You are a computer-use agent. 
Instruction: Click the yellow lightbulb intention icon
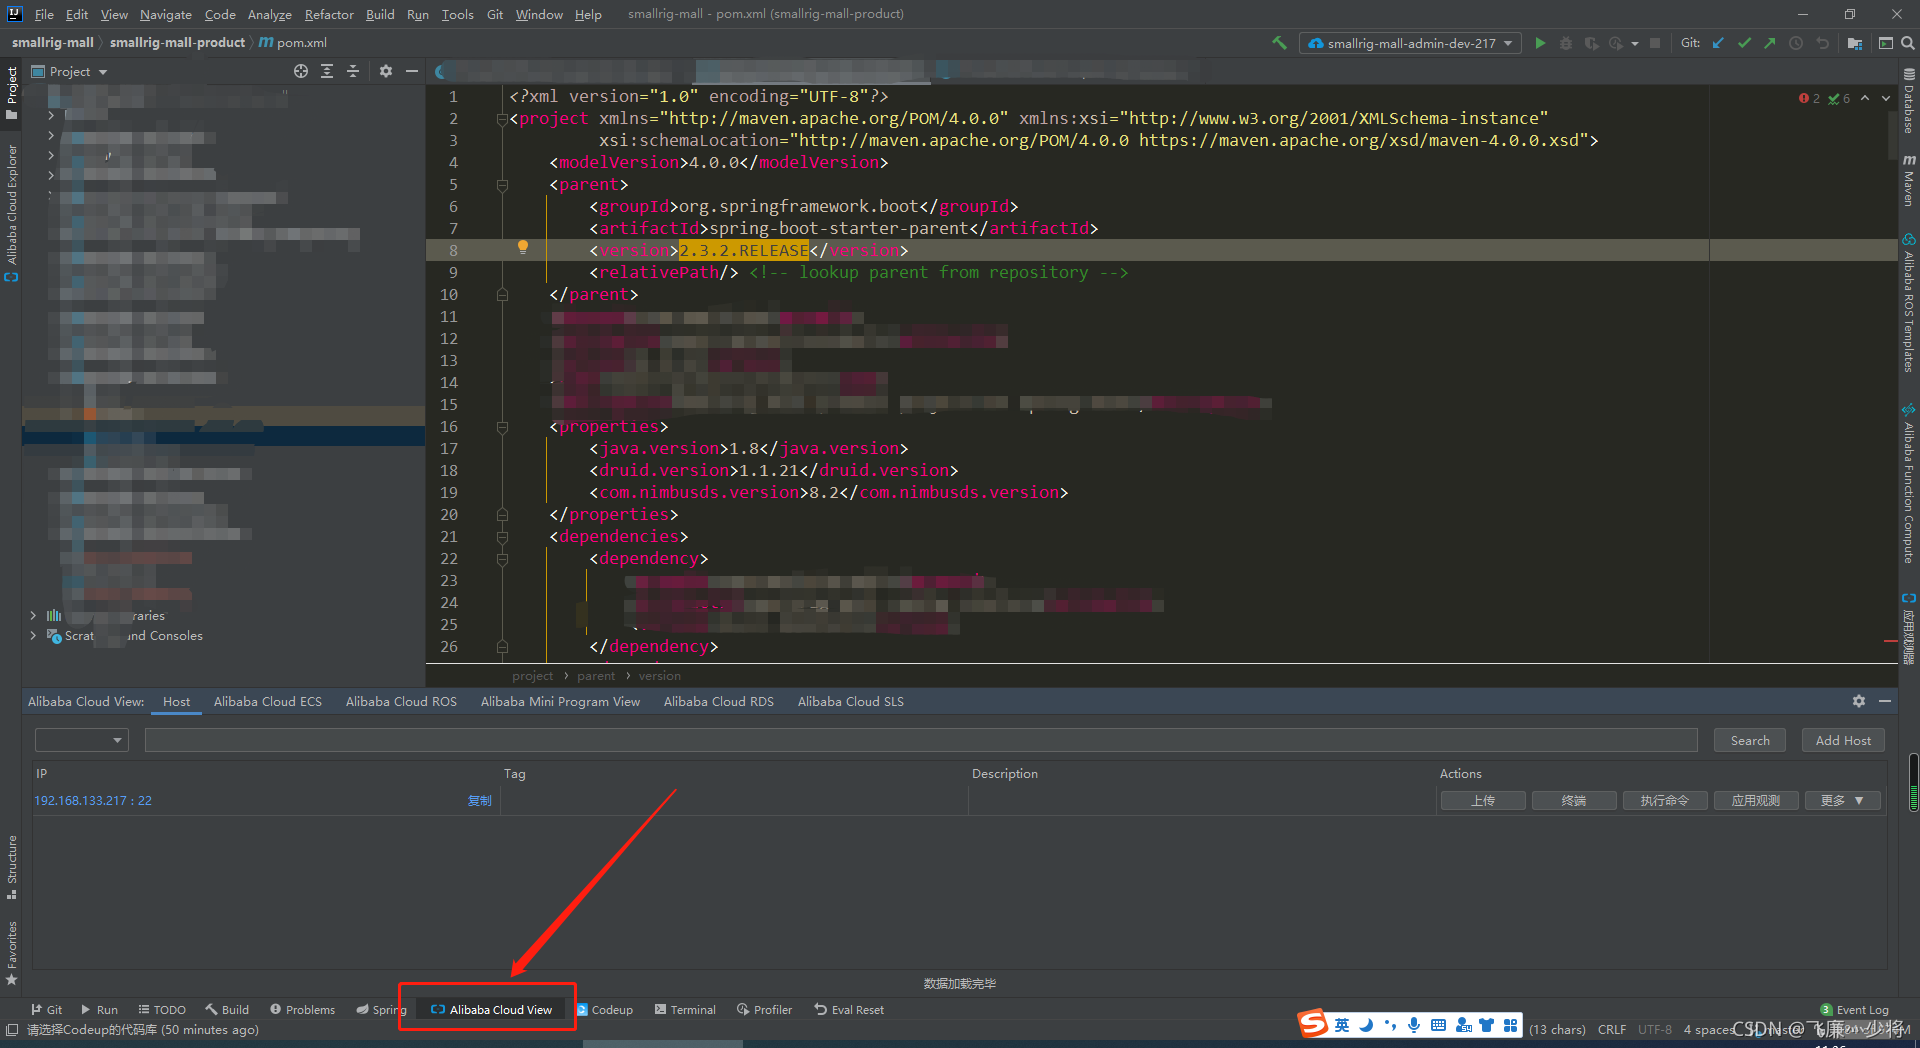pyautogui.click(x=522, y=247)
